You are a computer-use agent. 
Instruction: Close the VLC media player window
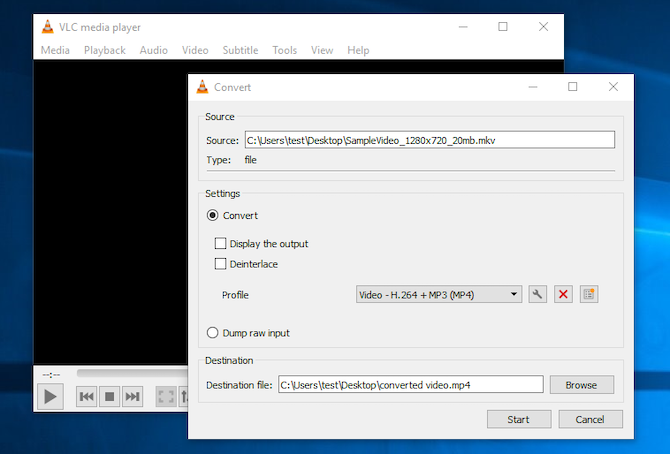pyautogui.click(x=543, y=27)
